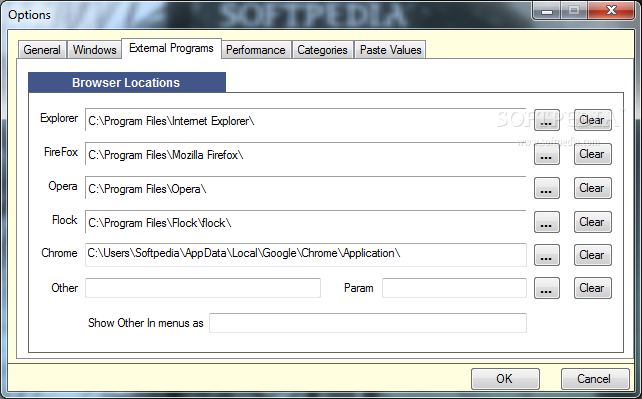Minimize the Options window
642x399 pixels.
pyautogui.click(x=547, y=10)
